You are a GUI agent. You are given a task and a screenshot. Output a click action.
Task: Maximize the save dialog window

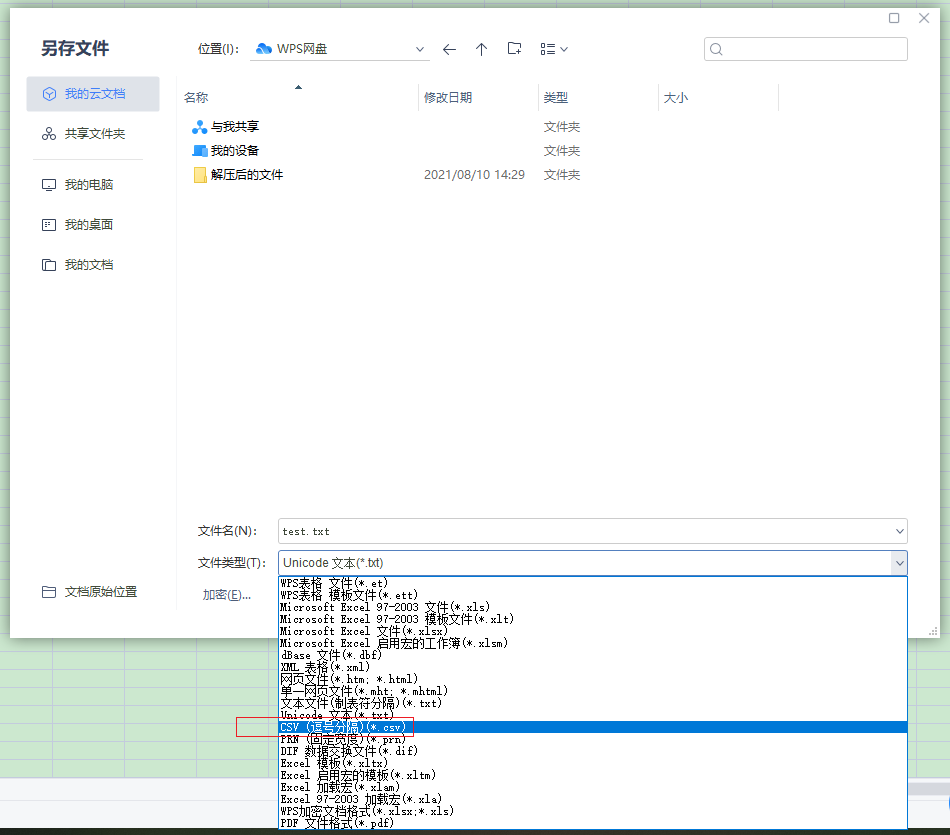coord(894,18)
